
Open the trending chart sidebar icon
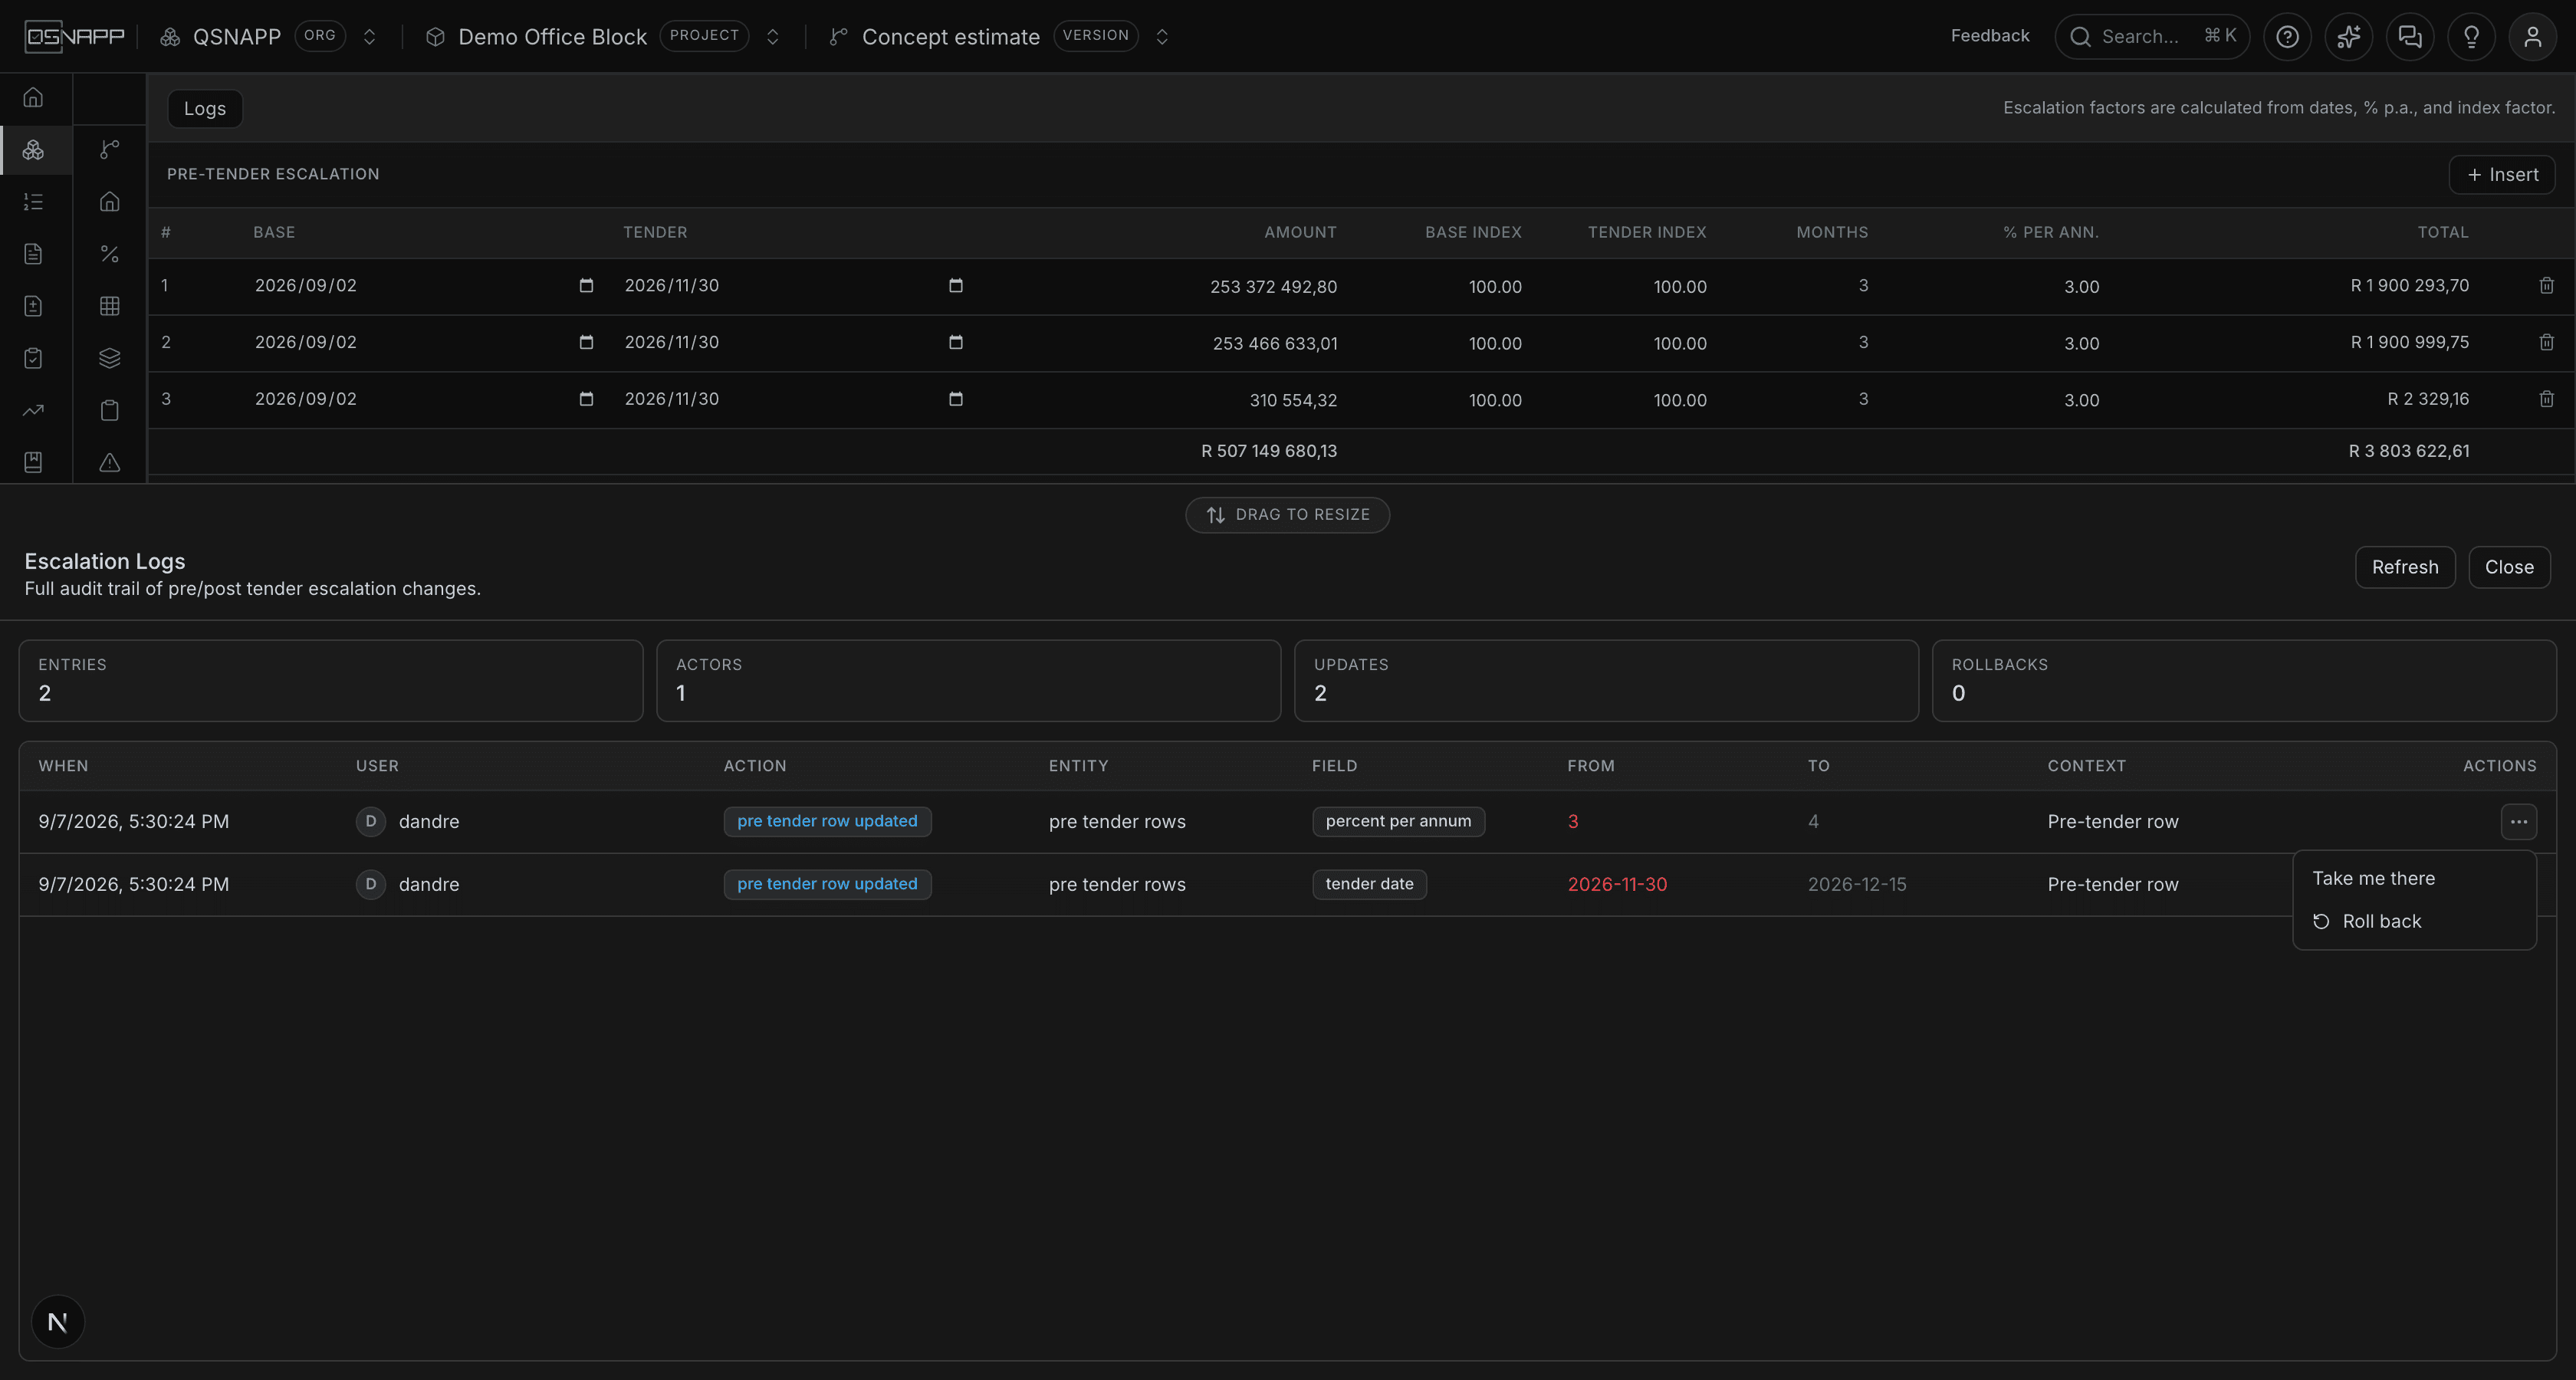[33, 410]
